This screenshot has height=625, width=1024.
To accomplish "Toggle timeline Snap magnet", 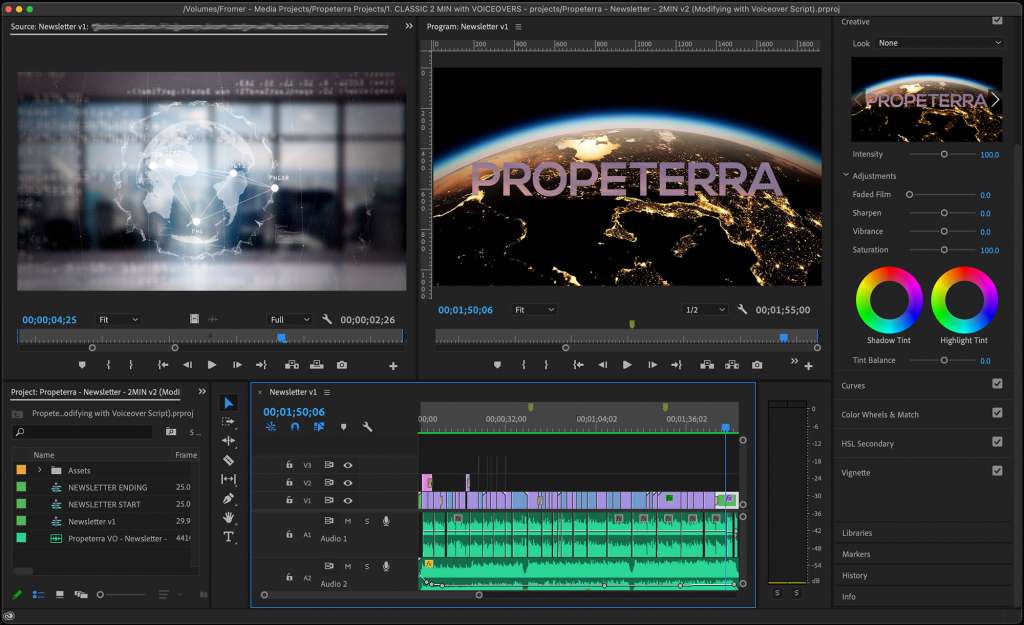I will 295,426.
